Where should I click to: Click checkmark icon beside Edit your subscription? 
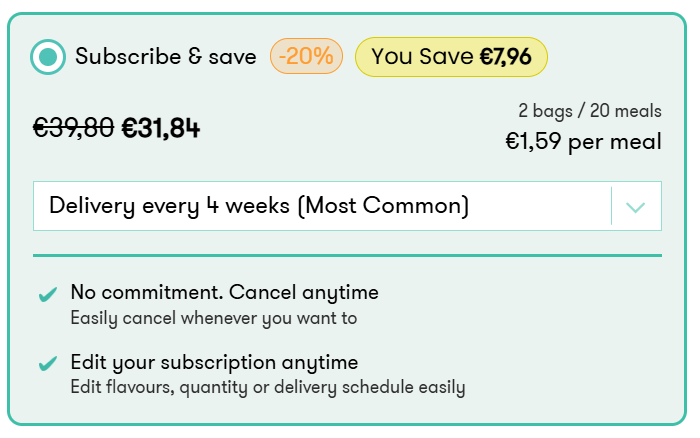click(x=47, y=364)
